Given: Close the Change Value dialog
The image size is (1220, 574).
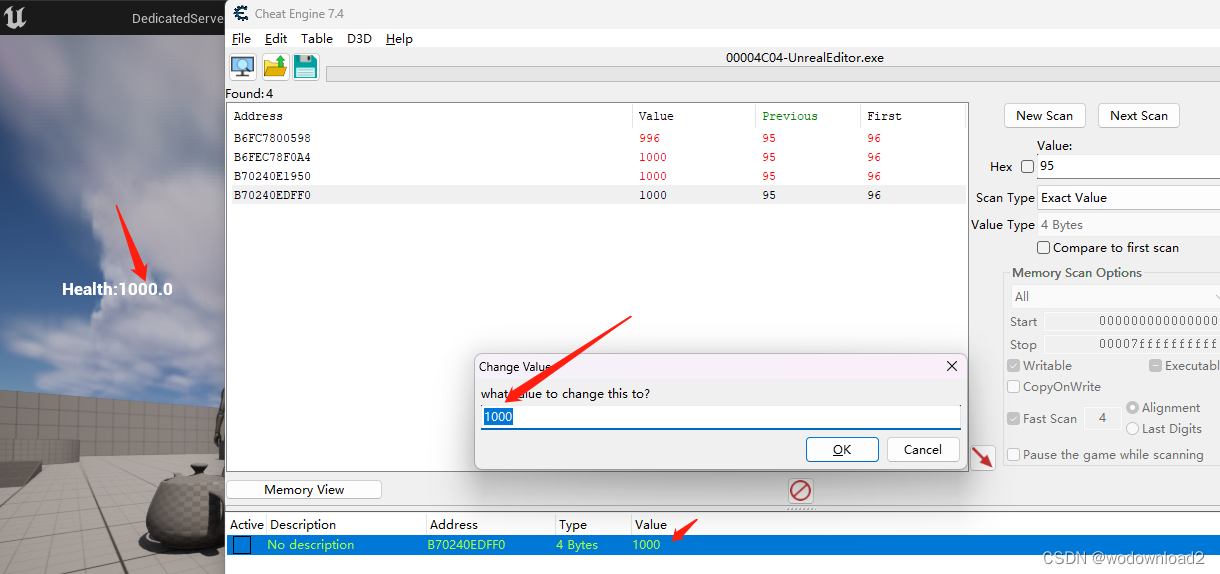Looking at the screenshot, I should click(x=952, y=366).
